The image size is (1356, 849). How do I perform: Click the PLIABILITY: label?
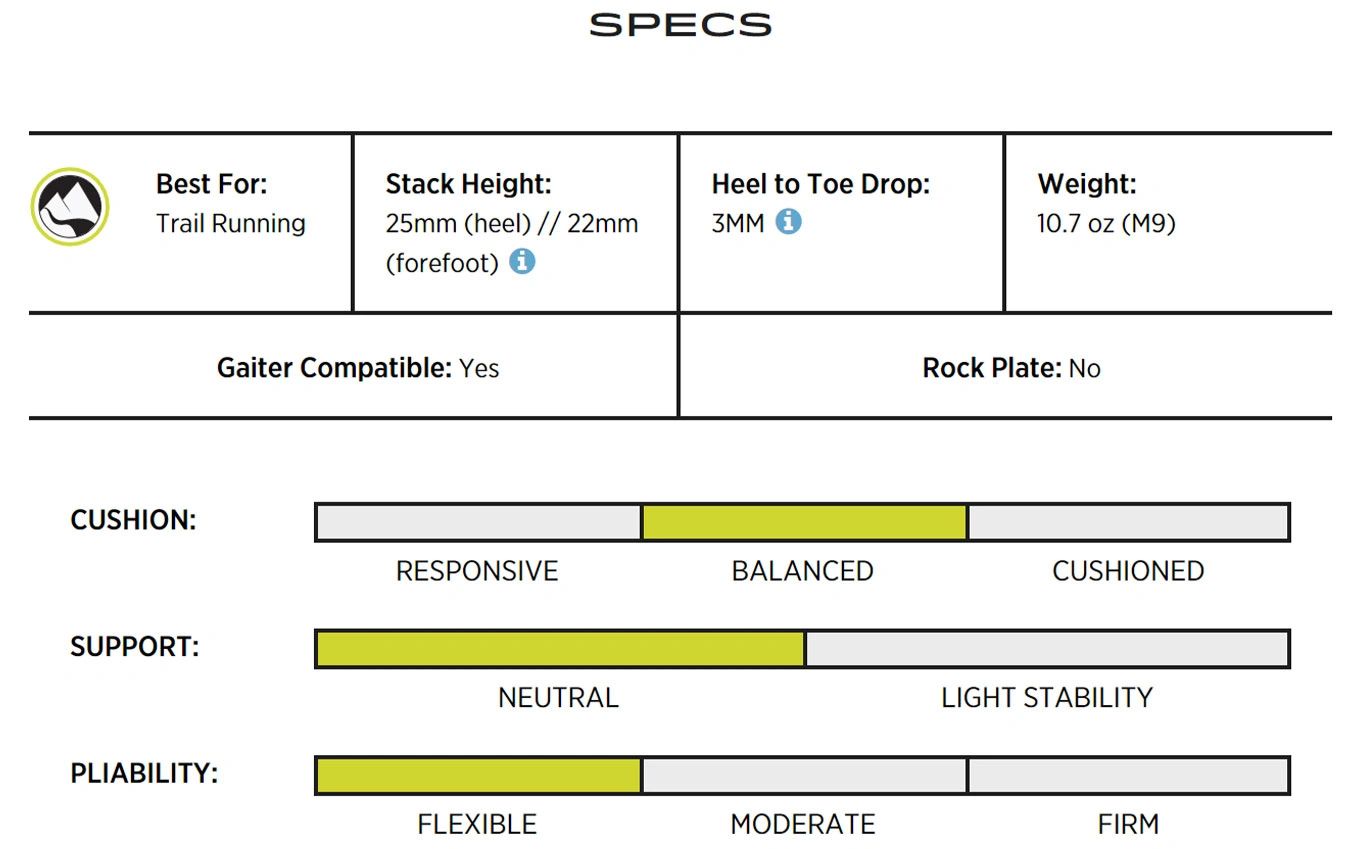click(x=144, y=773)
